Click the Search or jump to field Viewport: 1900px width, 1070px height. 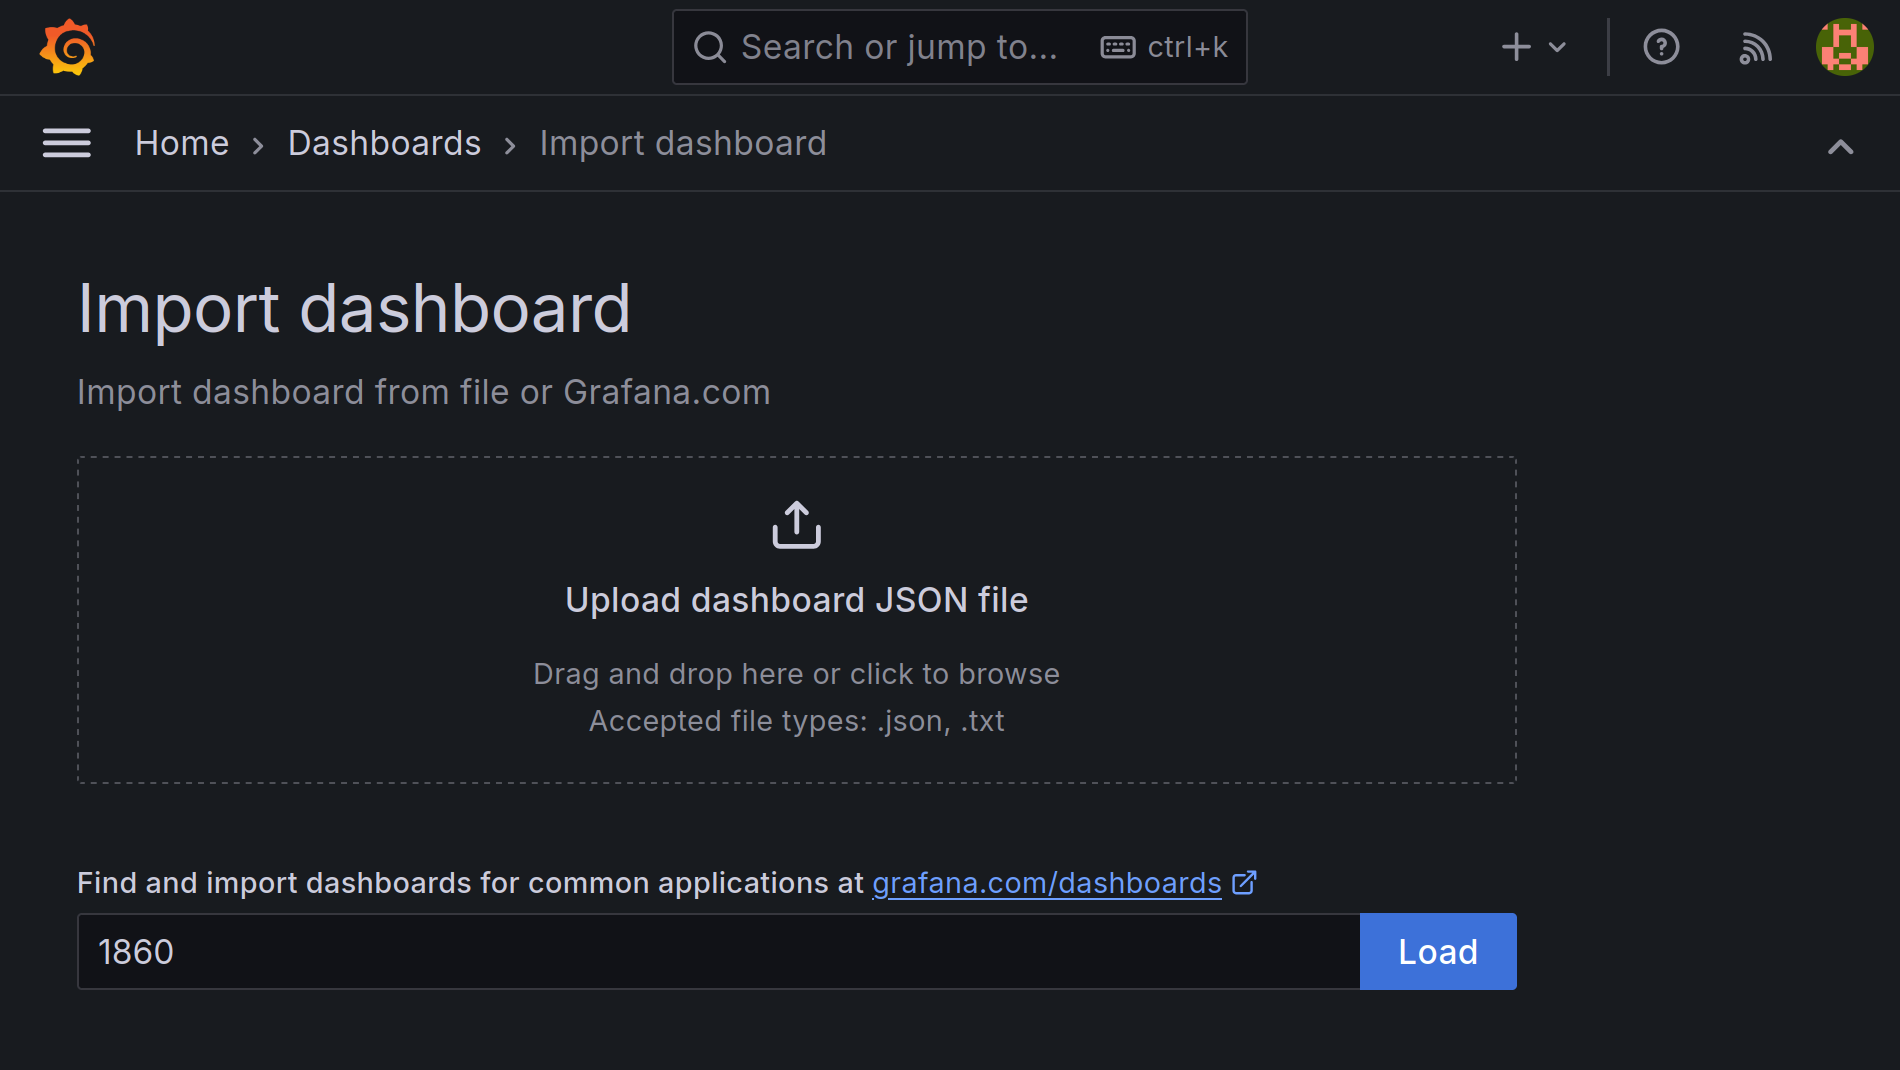pyautogui.click(x=900, y=46)
